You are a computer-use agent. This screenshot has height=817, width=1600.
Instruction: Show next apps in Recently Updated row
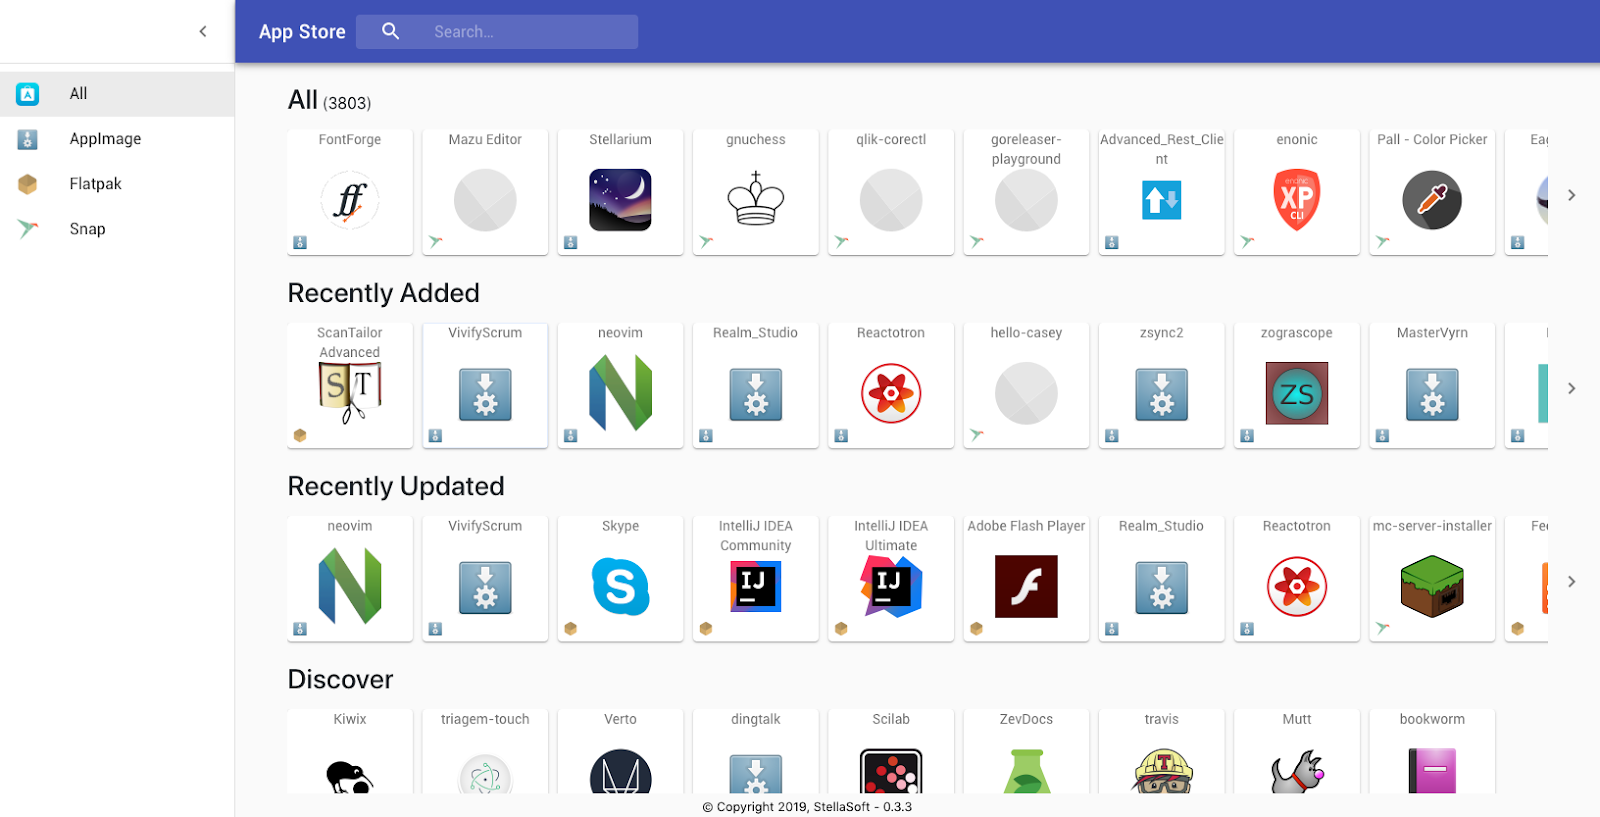[x=1572, y=581]
